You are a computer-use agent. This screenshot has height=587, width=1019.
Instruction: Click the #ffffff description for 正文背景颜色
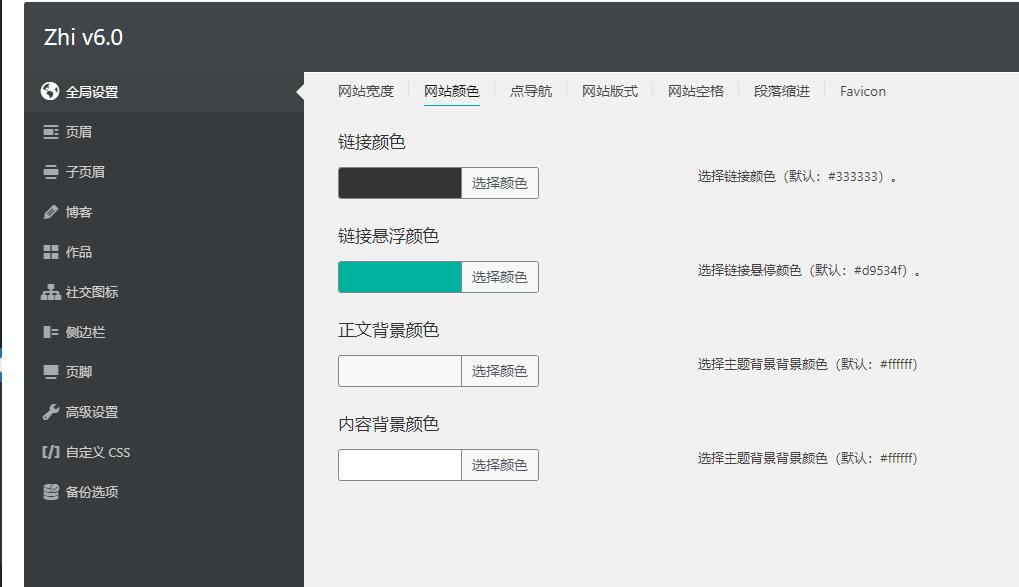[807, 365]
